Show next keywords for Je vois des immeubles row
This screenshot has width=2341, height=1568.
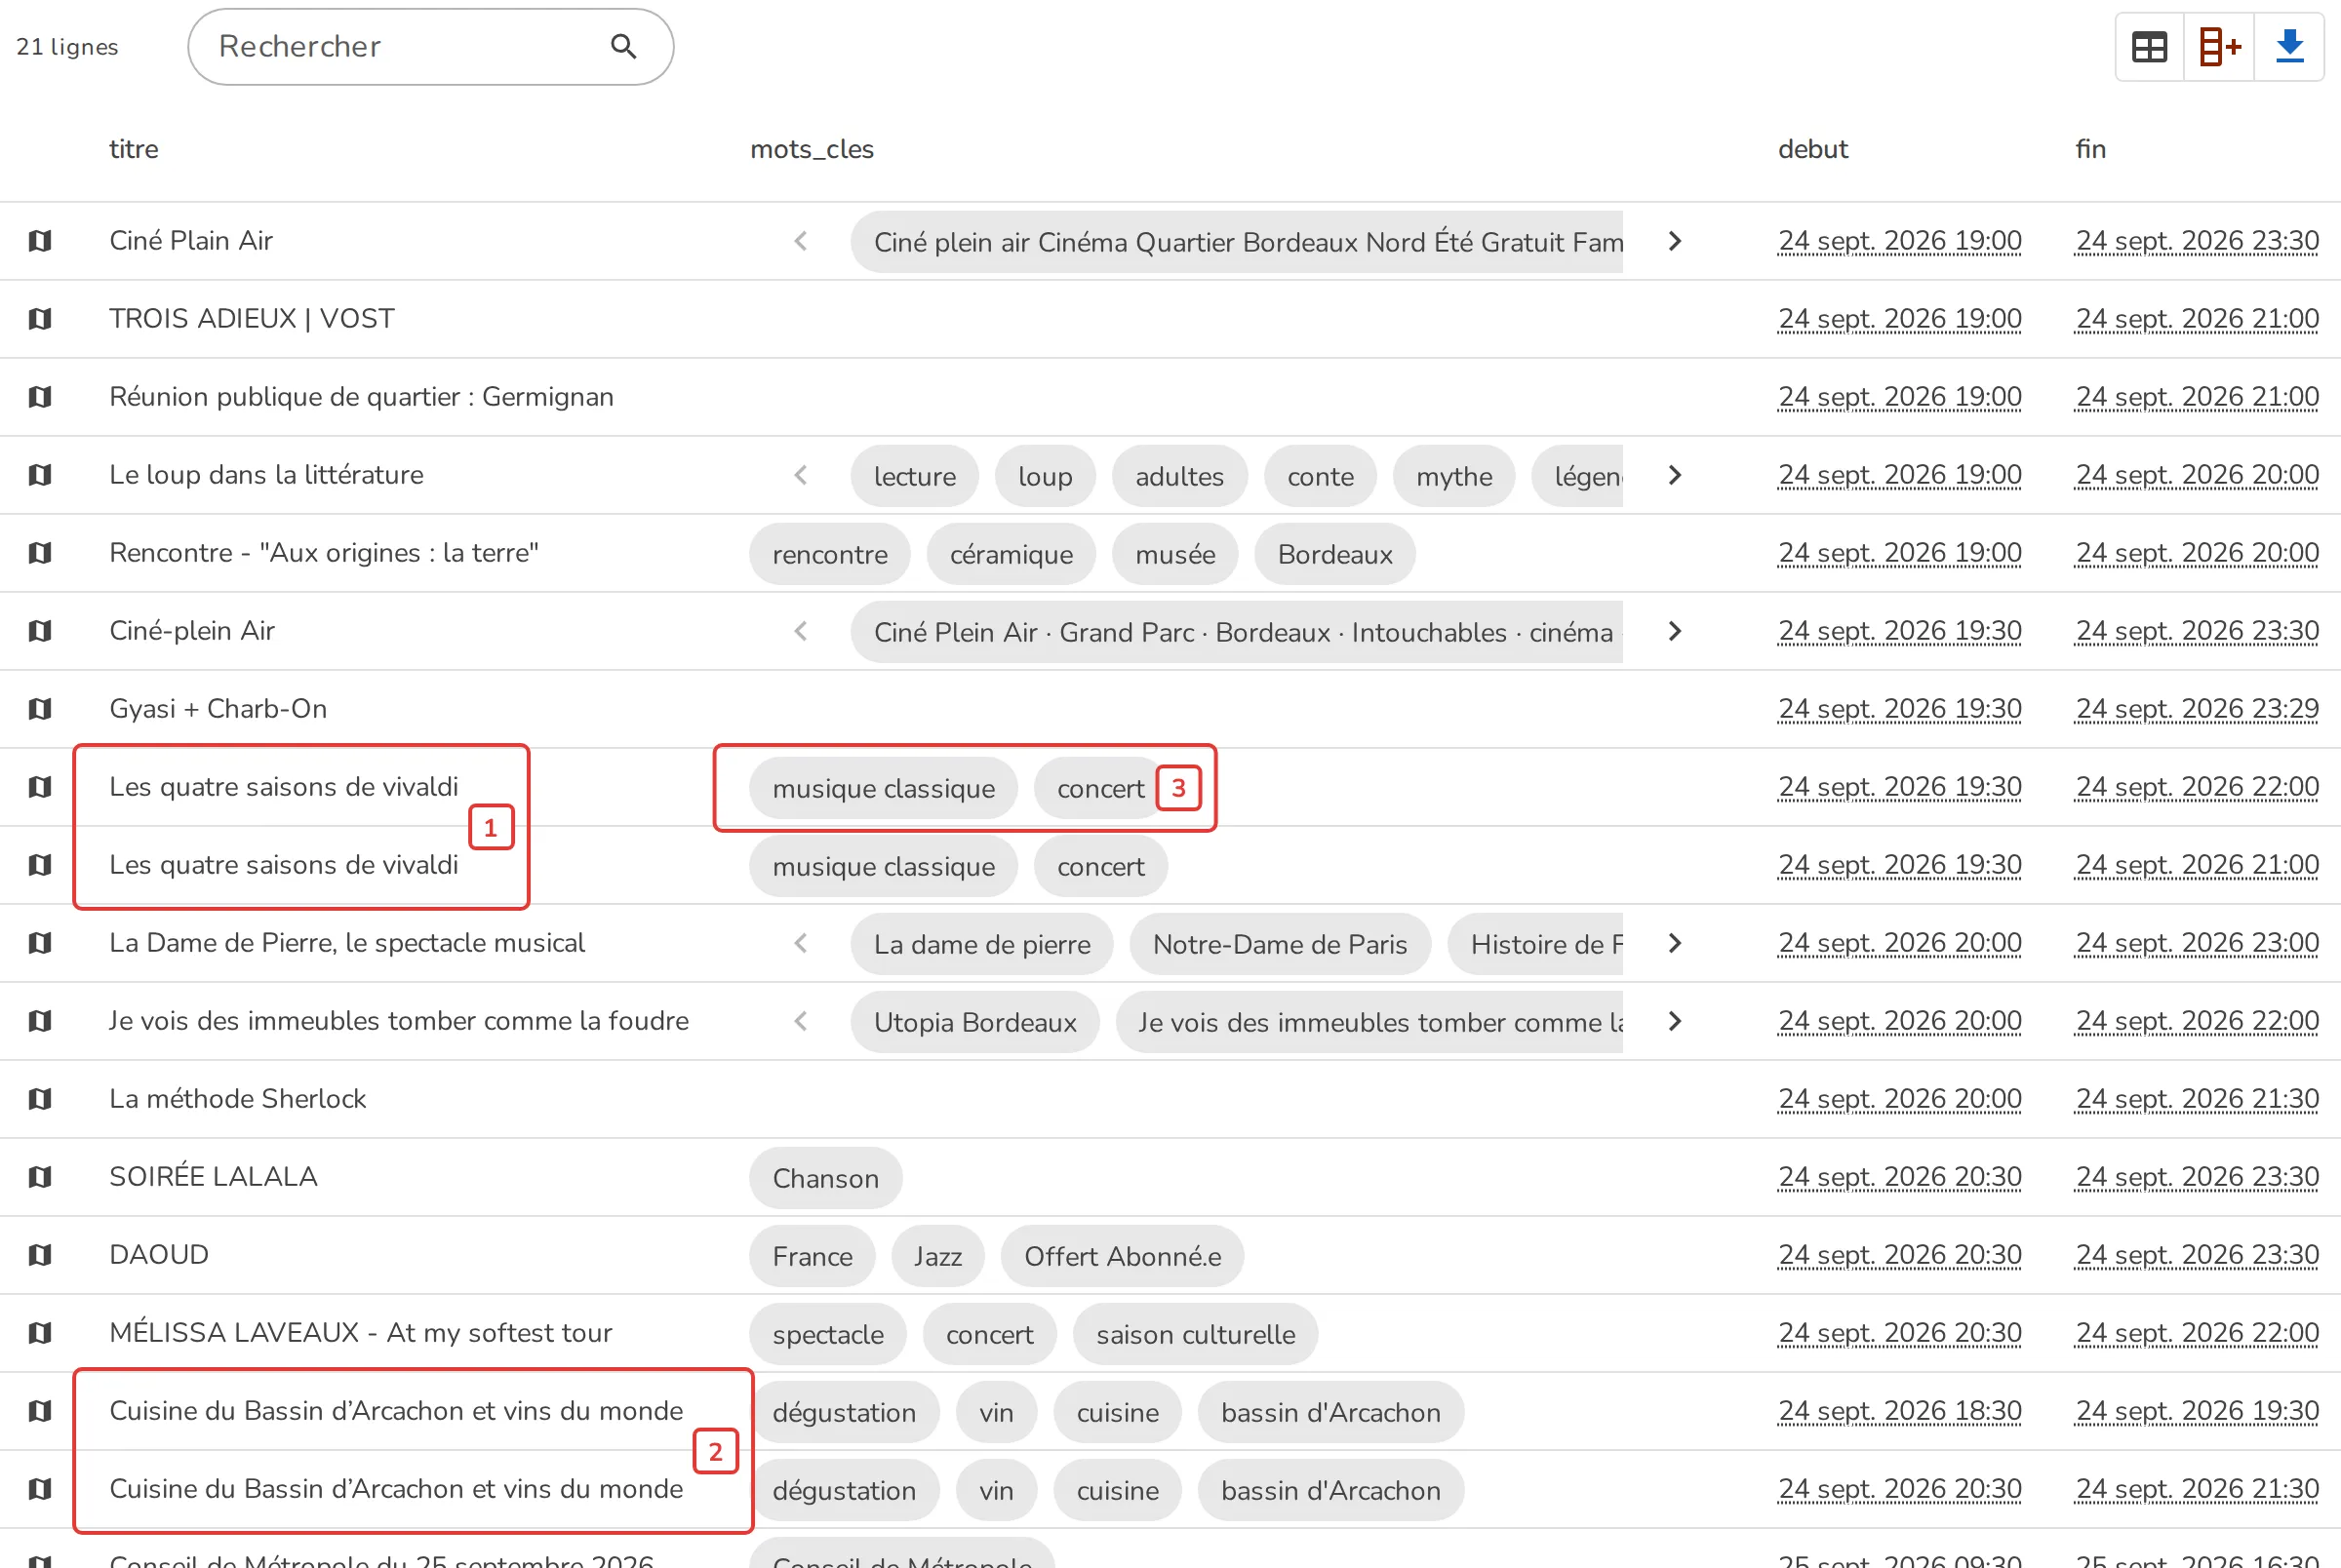pyautogui.click(x=1675, y=1021)
